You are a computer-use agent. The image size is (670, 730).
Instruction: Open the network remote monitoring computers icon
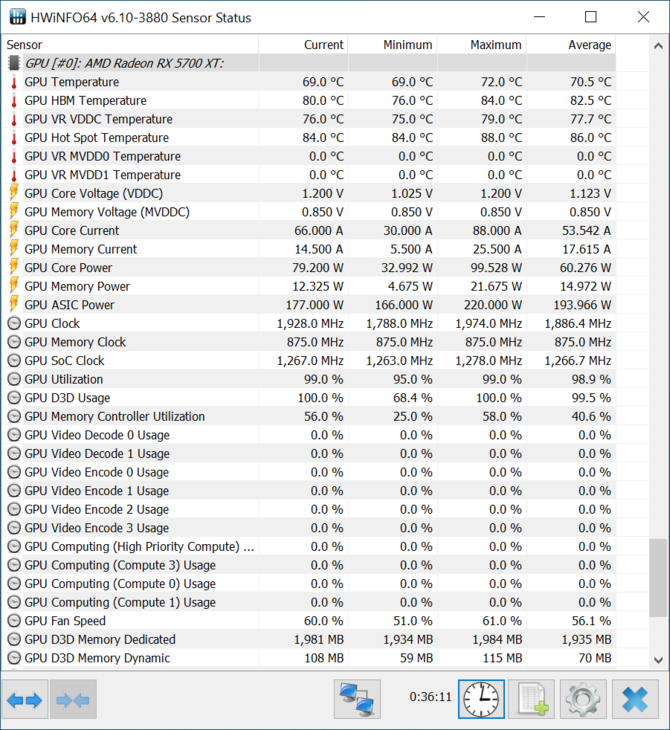357,699
